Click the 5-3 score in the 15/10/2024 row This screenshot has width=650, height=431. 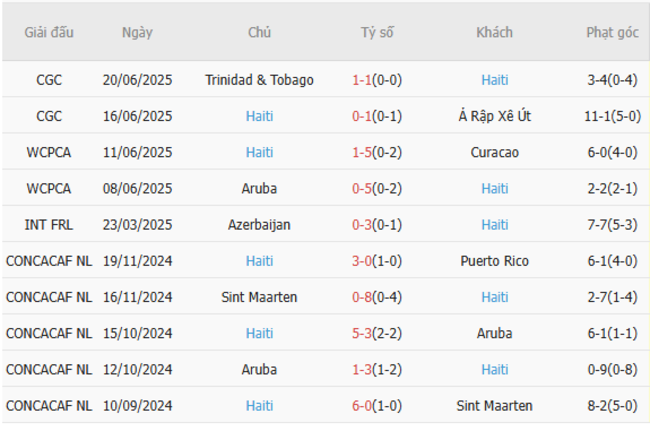362,333
